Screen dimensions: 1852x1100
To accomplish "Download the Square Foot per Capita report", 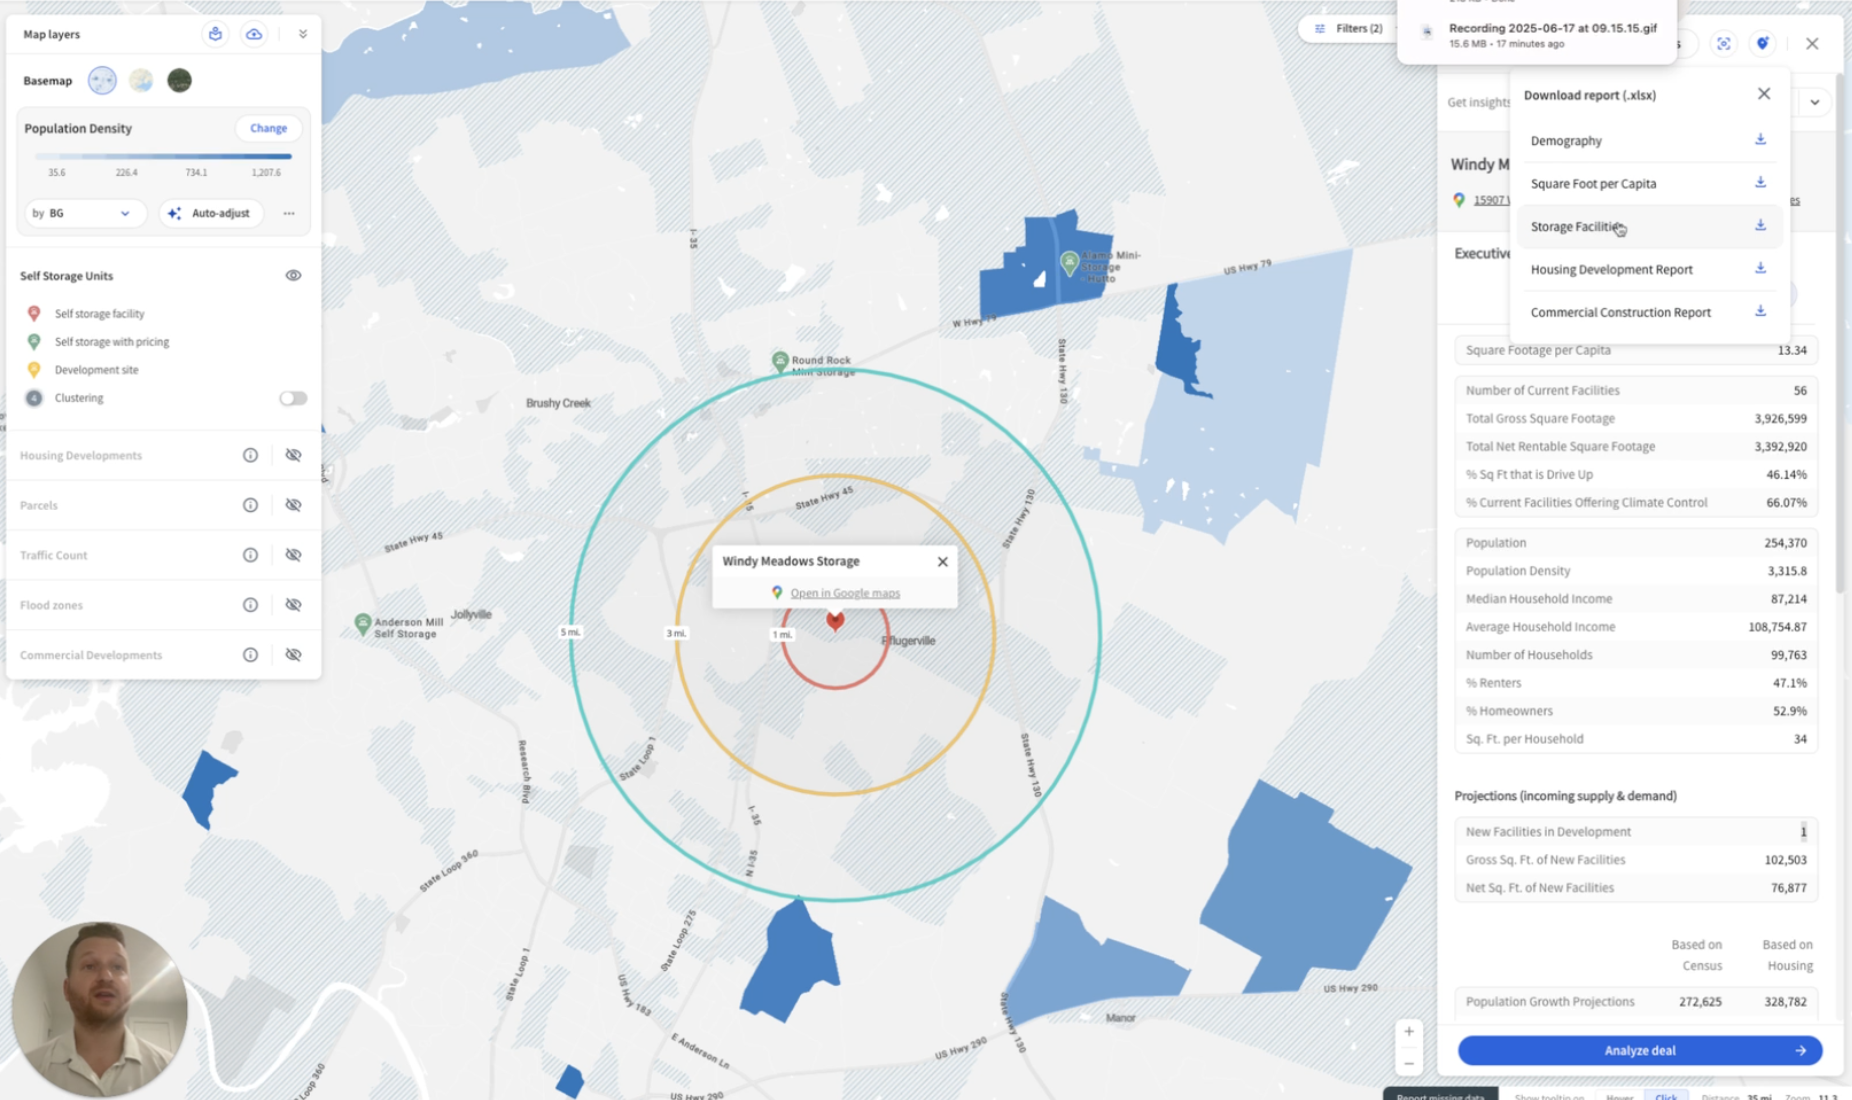I will point(1760,183).
